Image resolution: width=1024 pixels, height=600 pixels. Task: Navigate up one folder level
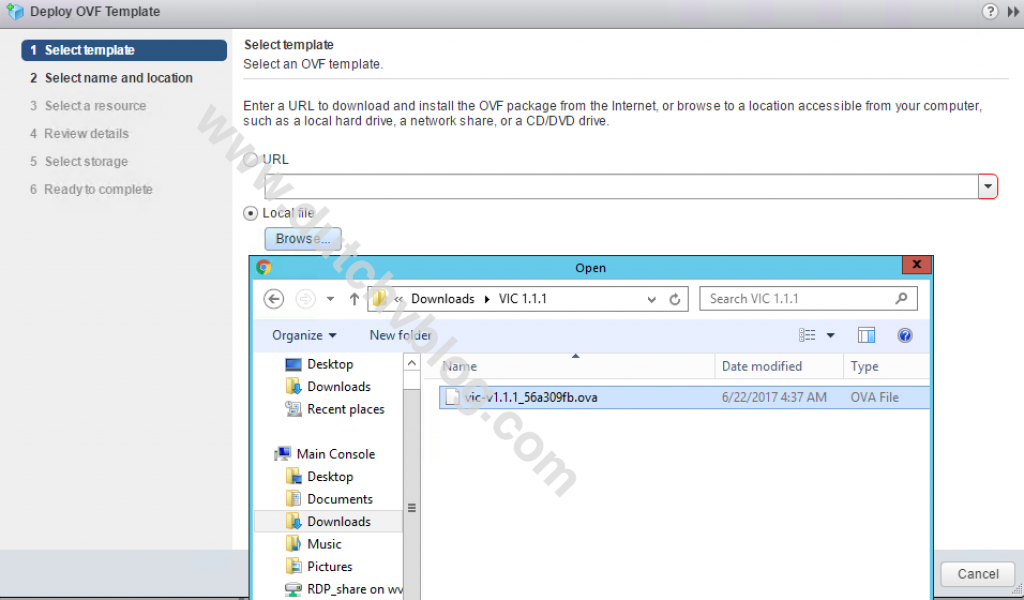(353, 298)
